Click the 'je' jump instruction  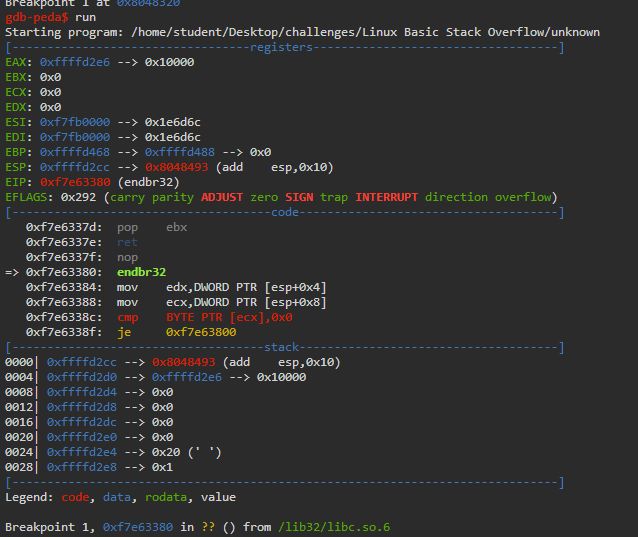124,333
